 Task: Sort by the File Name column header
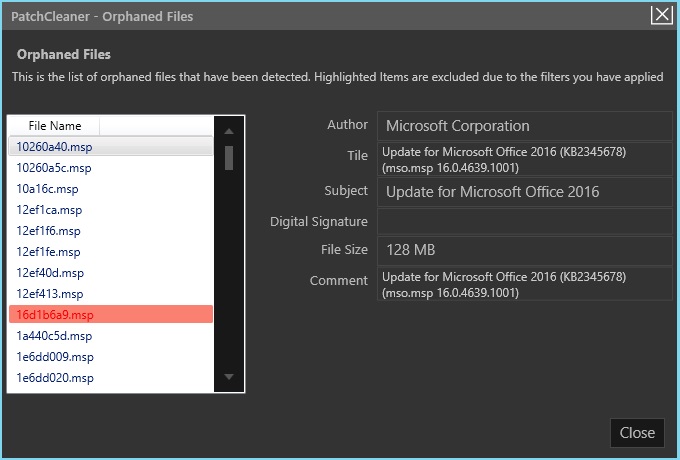pyautogui.click(x=55, y=126)
